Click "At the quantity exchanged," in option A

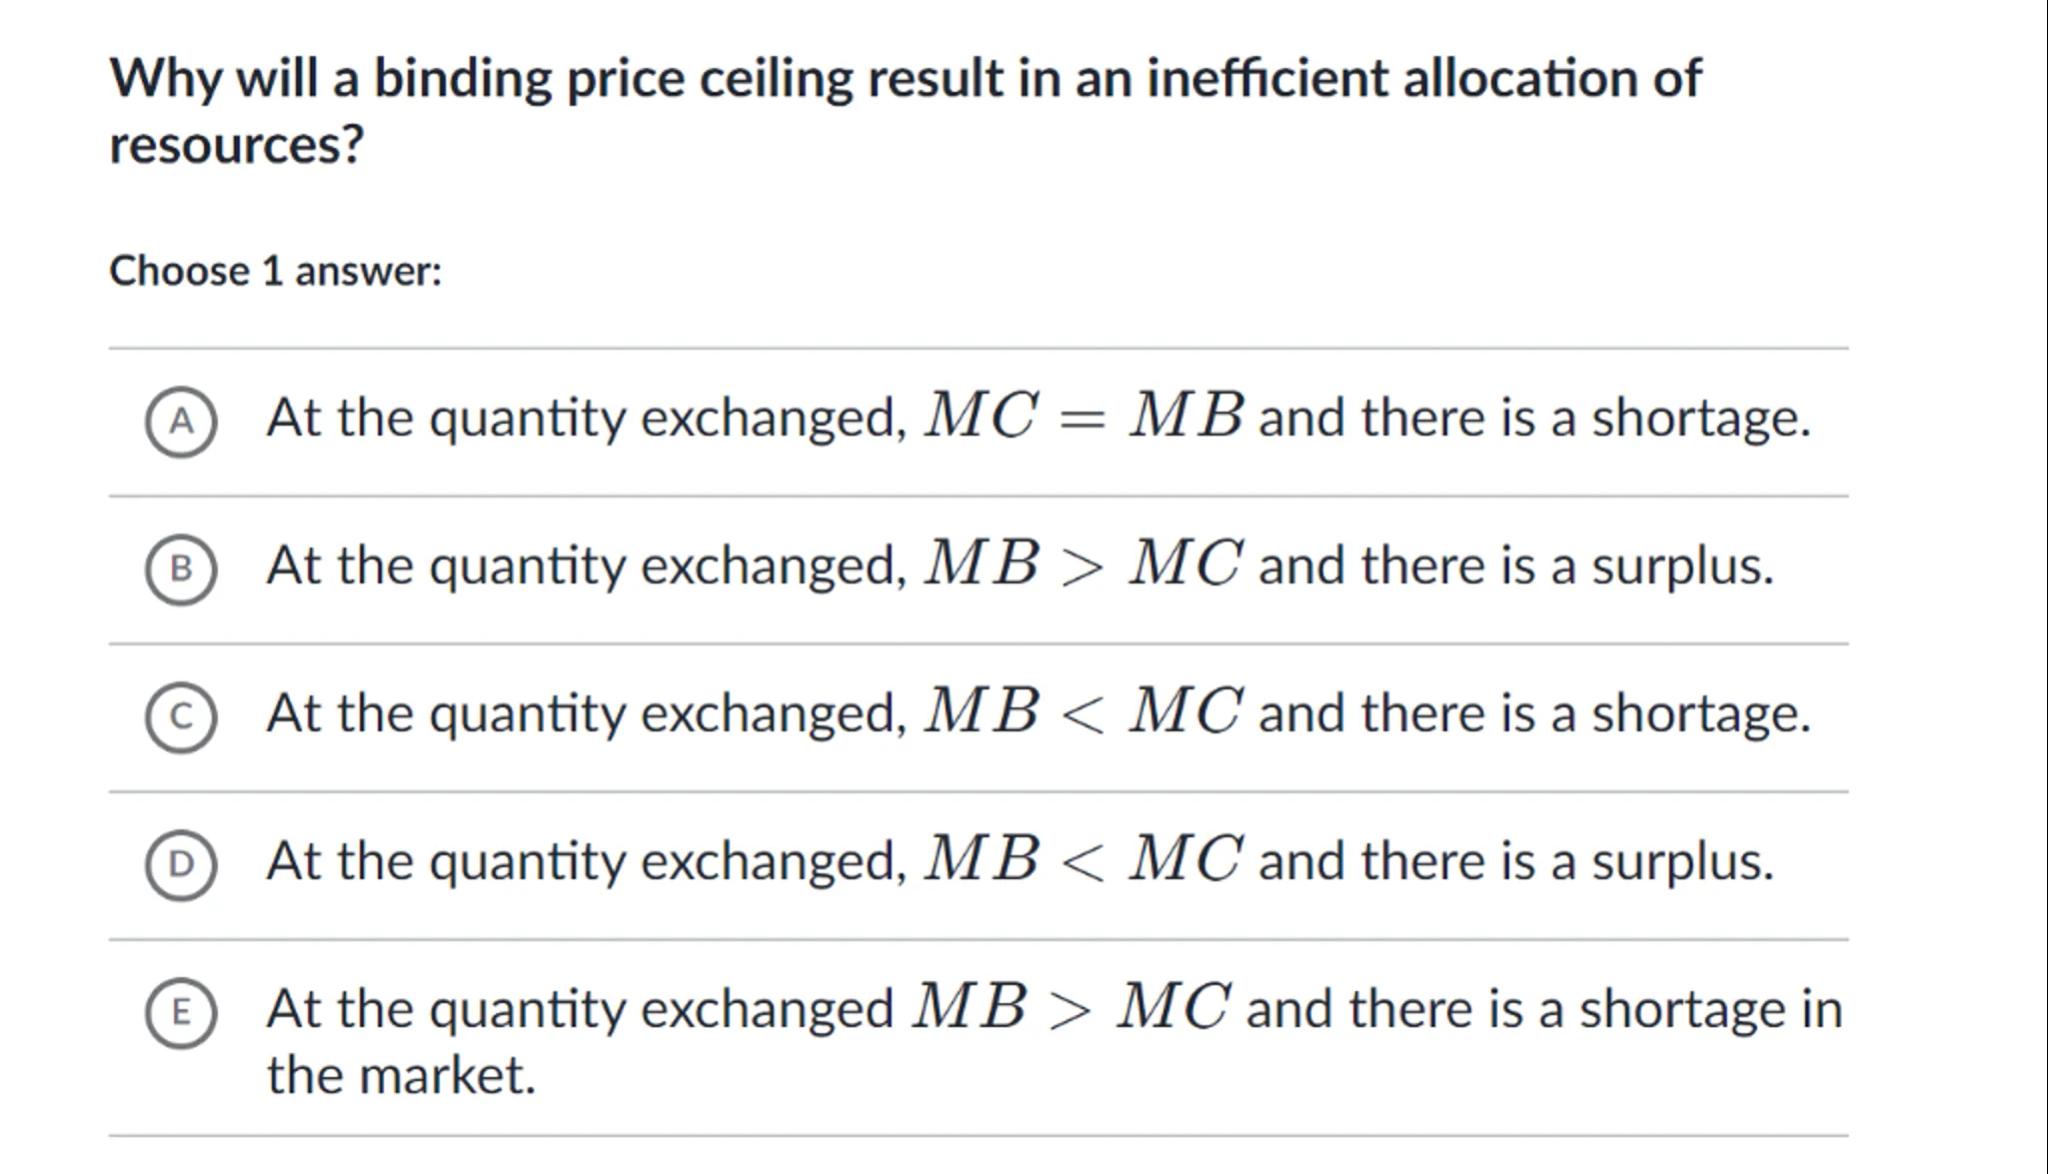(587, 418)
